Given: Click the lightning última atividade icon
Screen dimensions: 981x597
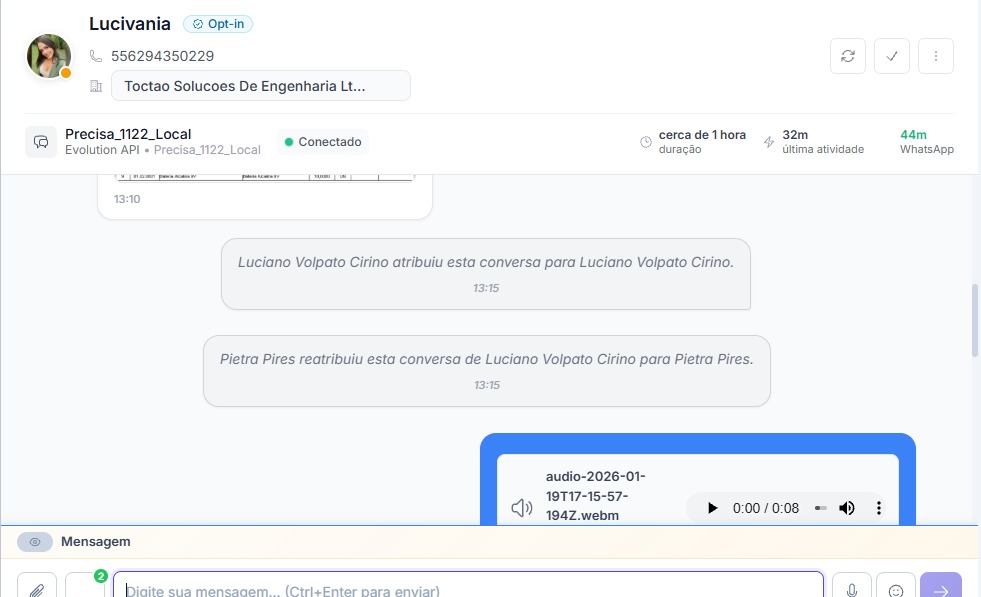Looking at the screenshot, I should [x=769, y=142].
